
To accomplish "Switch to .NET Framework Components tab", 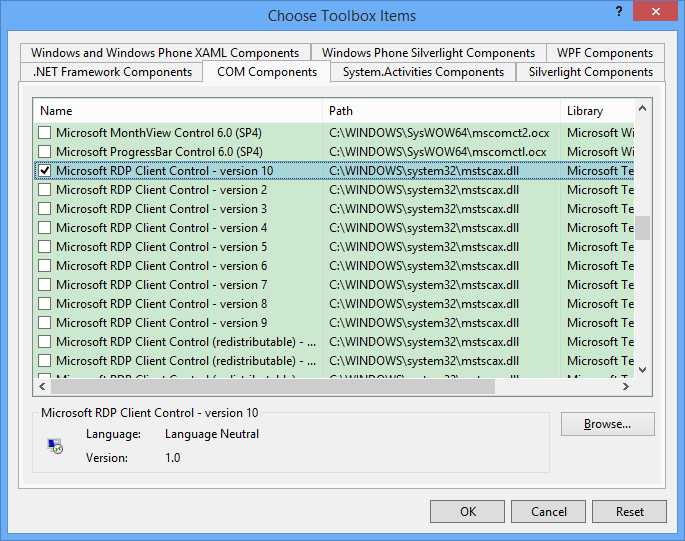I will point(112,72).
